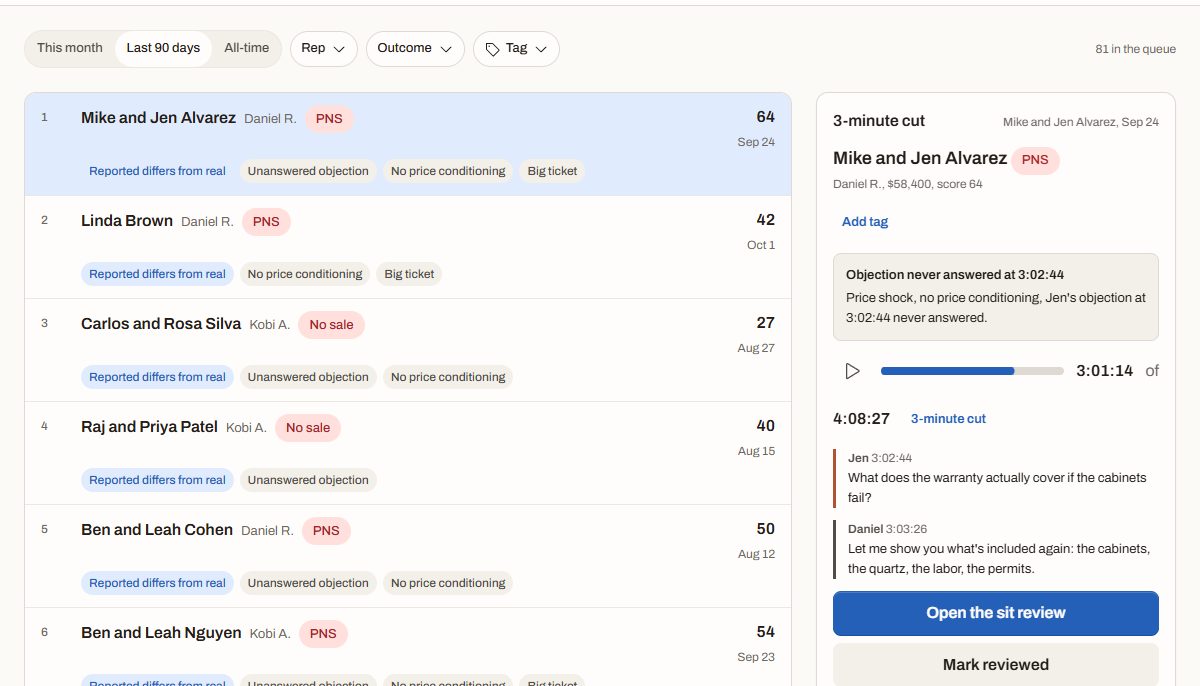The height and width of the screenshot is (686, 1200).
Task: Open the Ben and Leah Nguyen row
Action: tap(408, 647)
